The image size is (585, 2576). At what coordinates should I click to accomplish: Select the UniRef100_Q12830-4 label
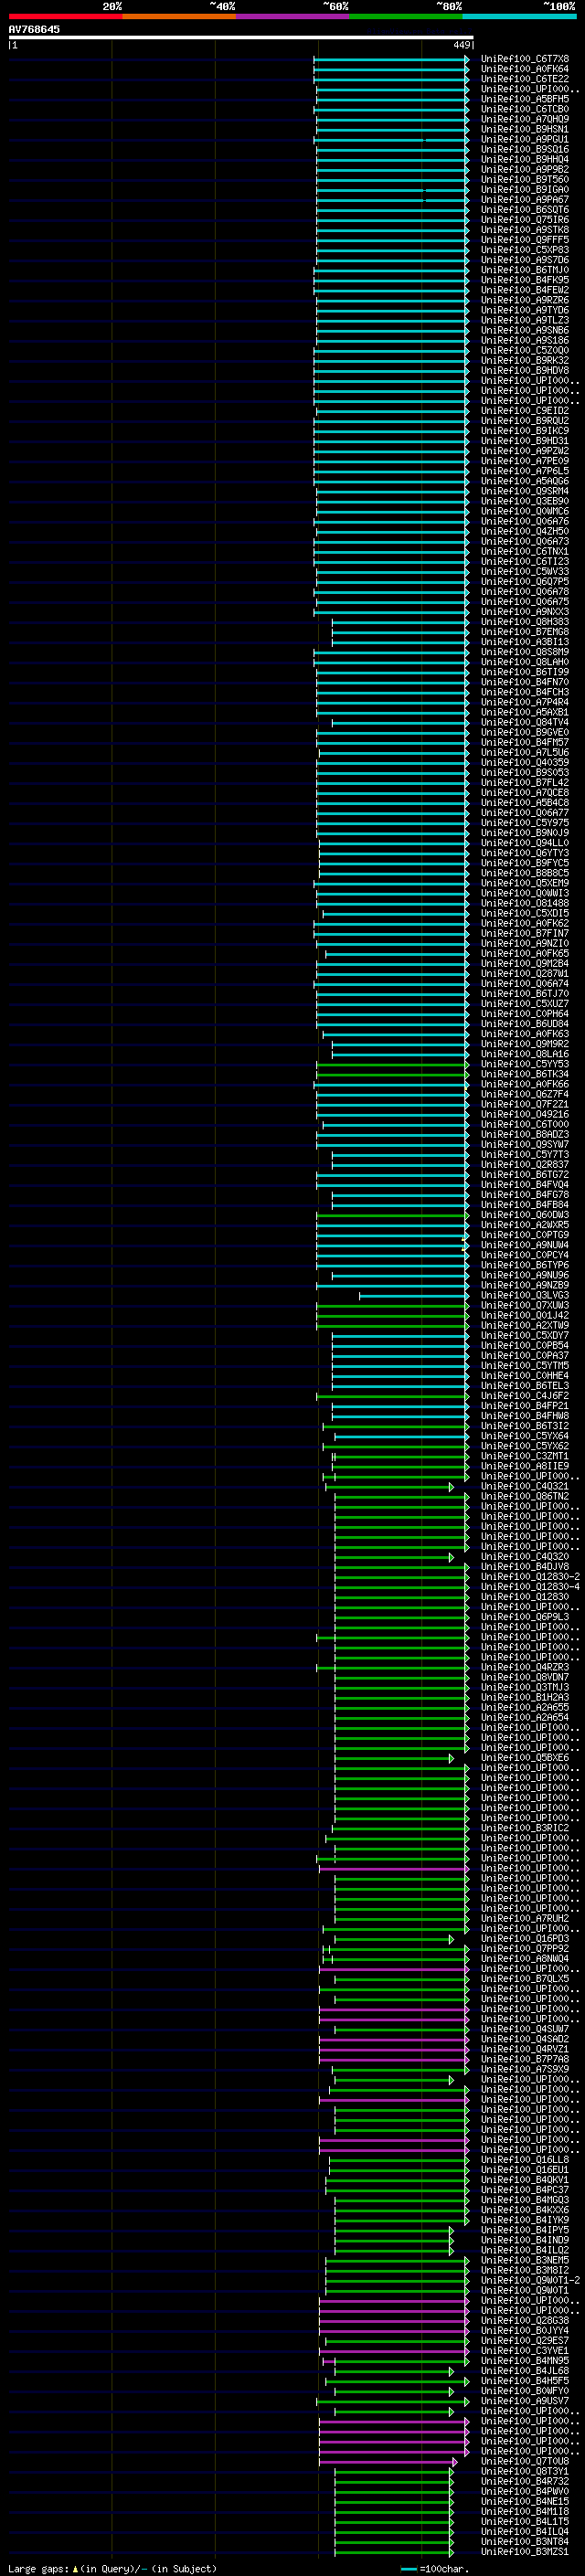click(x=530, y=1586)
